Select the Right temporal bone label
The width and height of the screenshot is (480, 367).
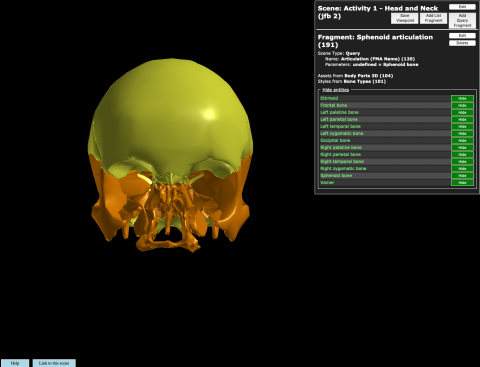point(342,161)
